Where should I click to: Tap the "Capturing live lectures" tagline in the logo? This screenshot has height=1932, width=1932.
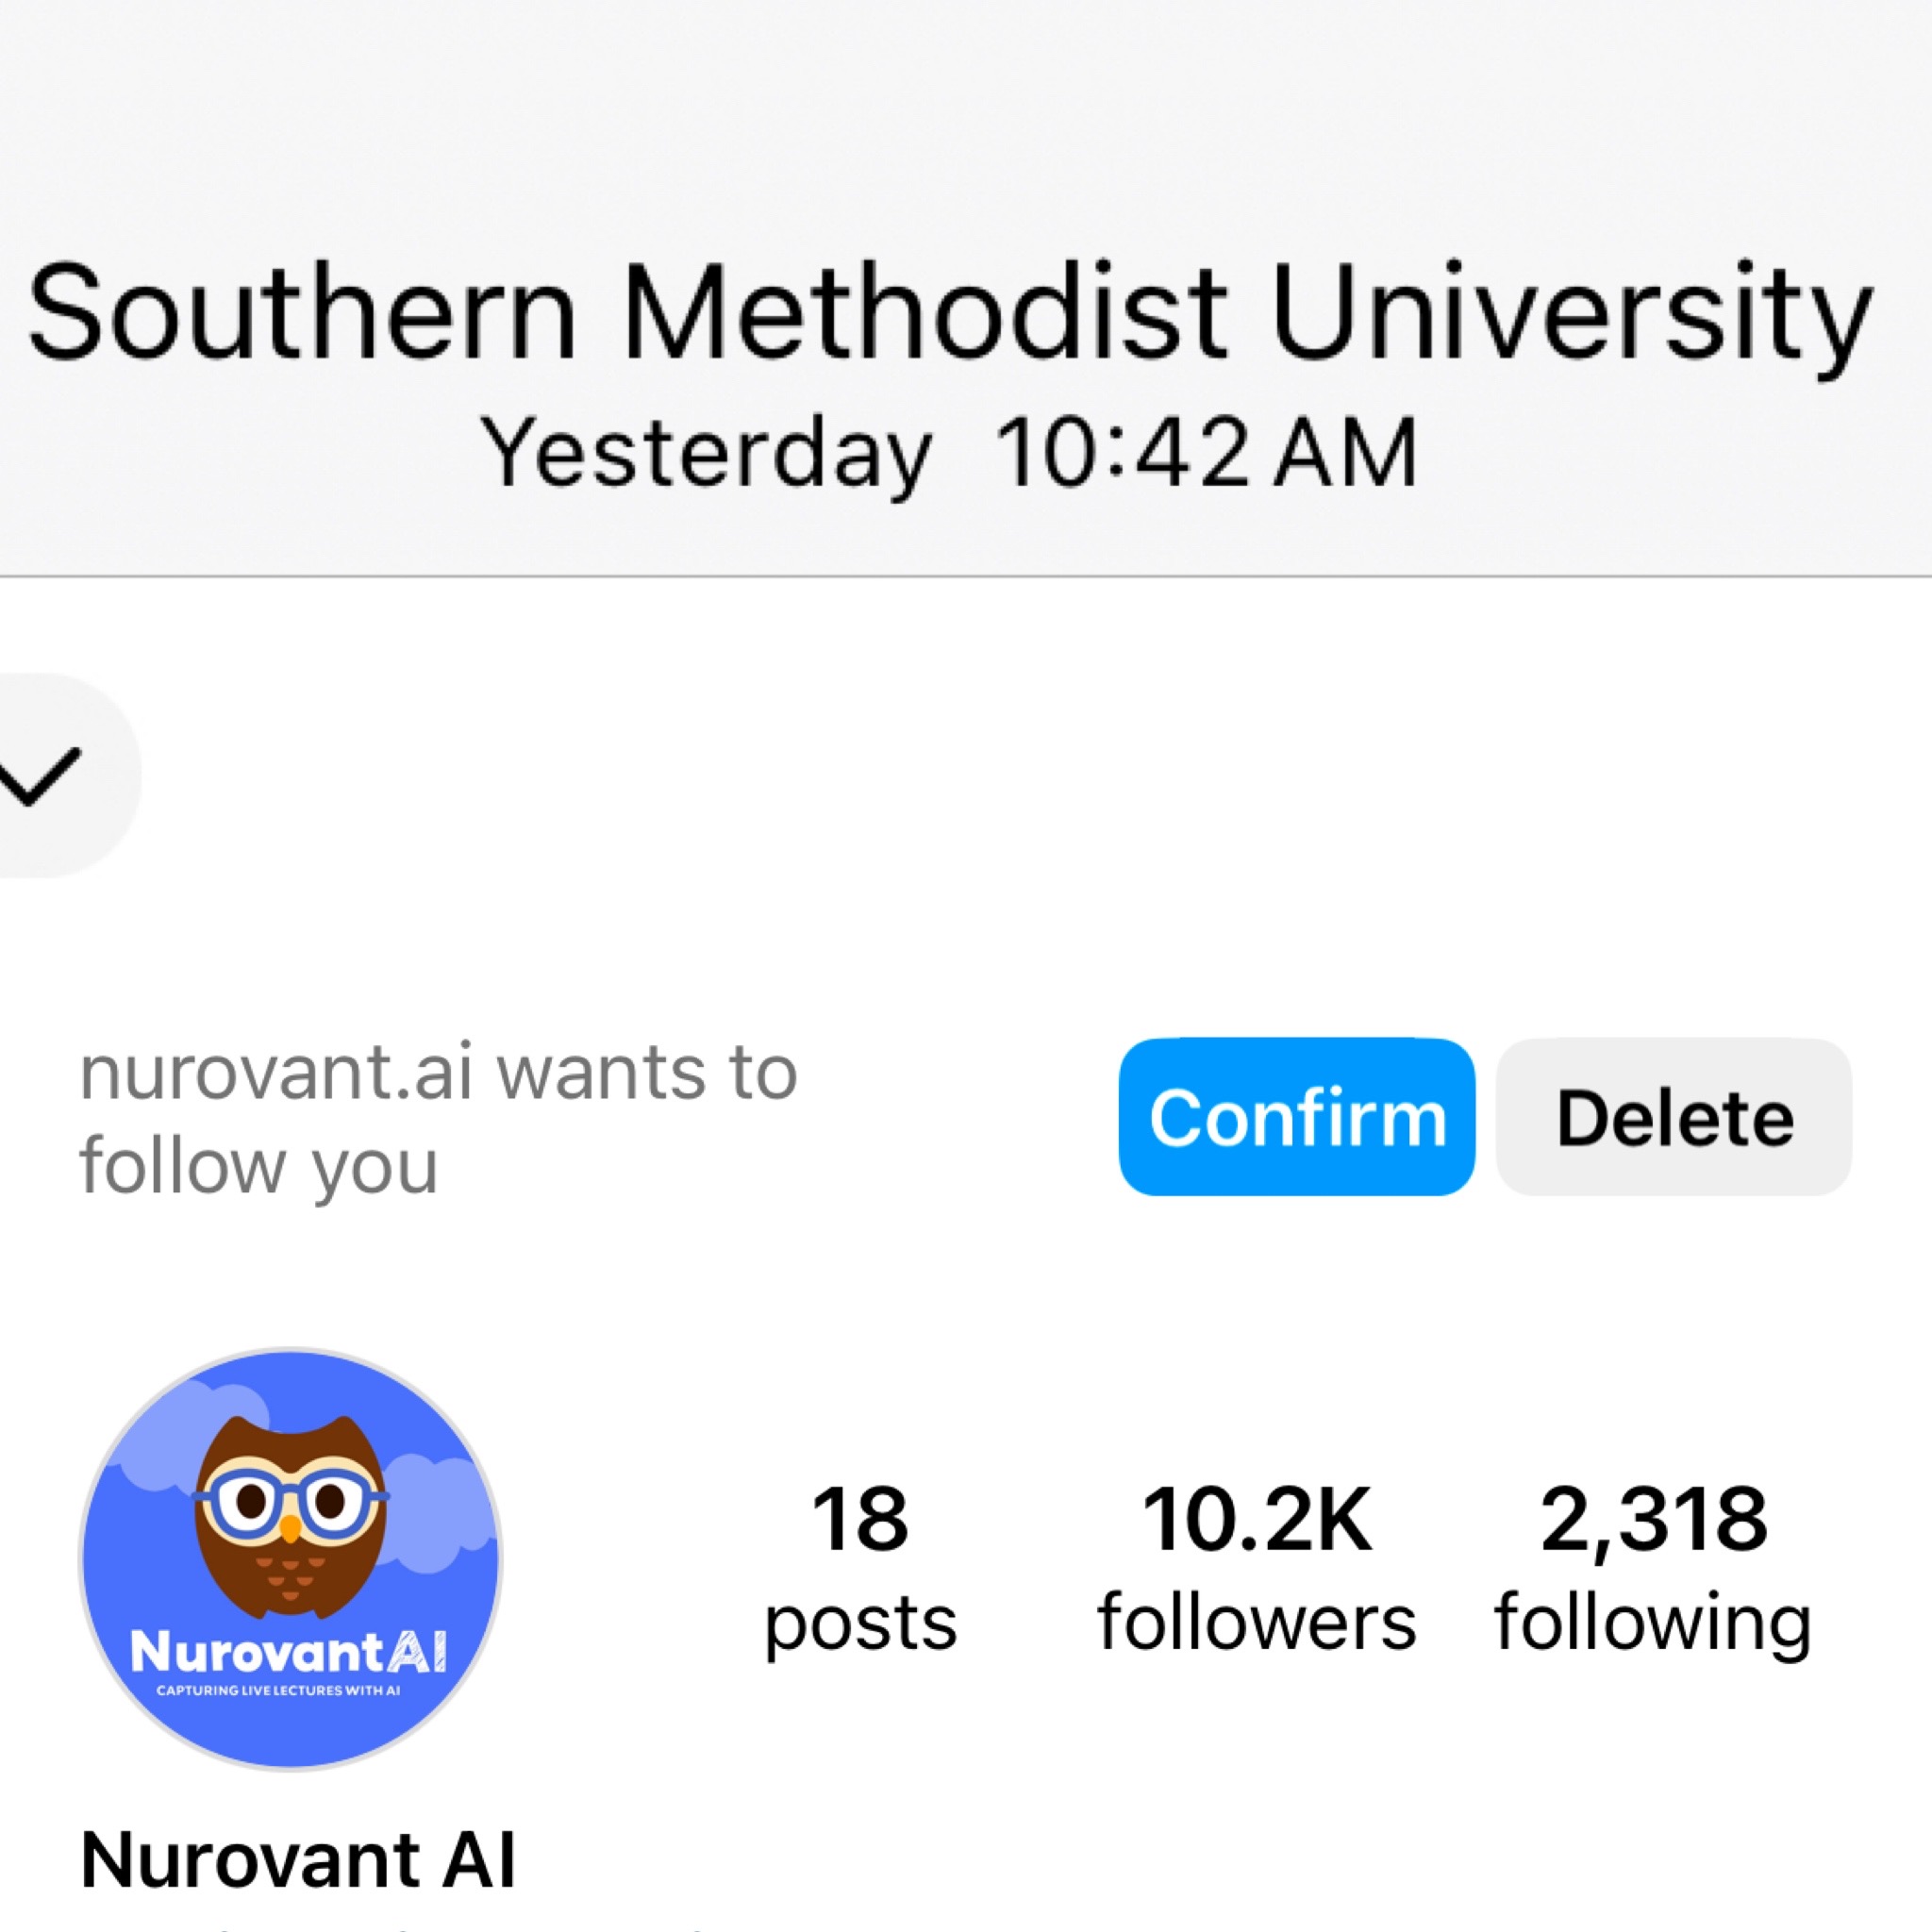coord(278,1691)
